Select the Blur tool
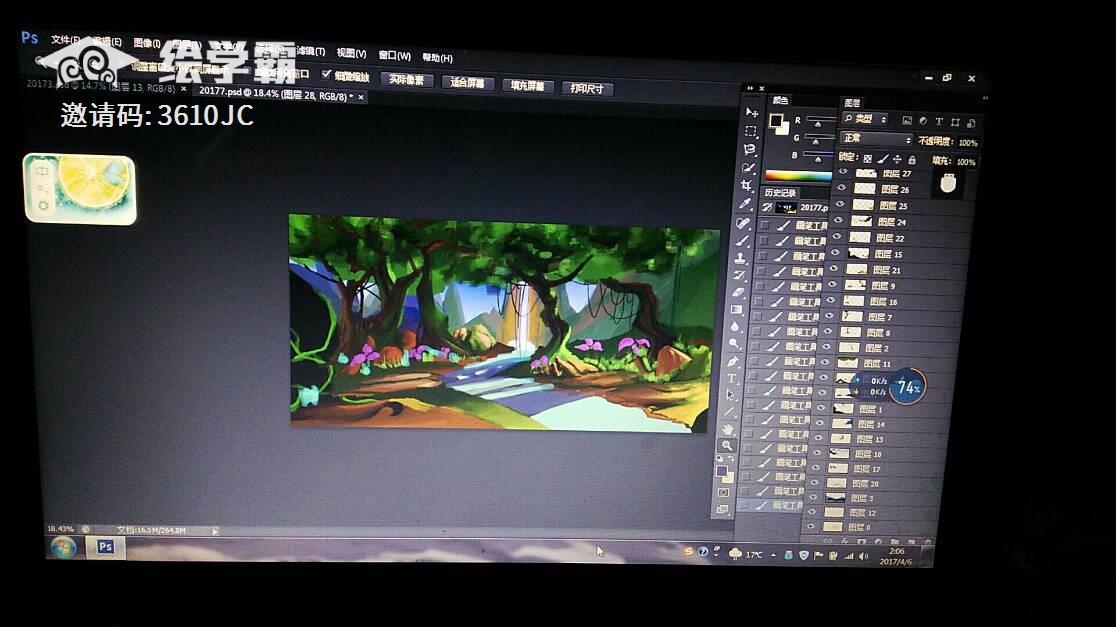The image size is (1116, 627). tap(735, 326)
